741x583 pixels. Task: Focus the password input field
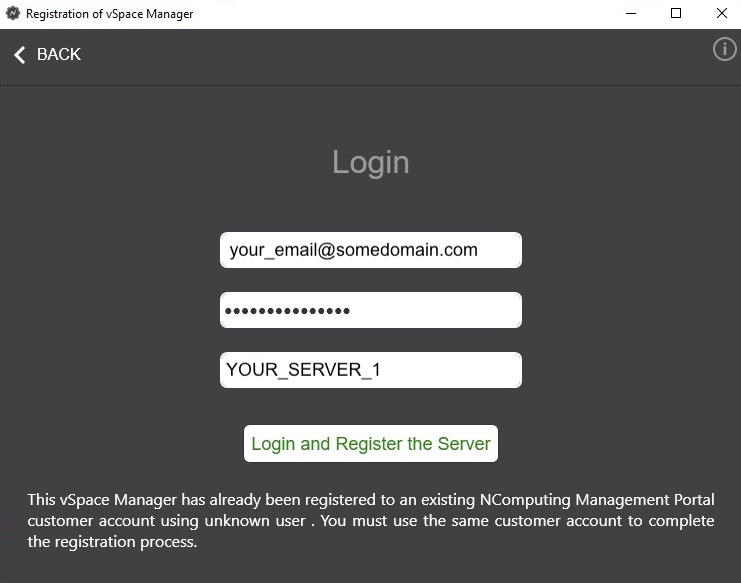tap(370, 310)
